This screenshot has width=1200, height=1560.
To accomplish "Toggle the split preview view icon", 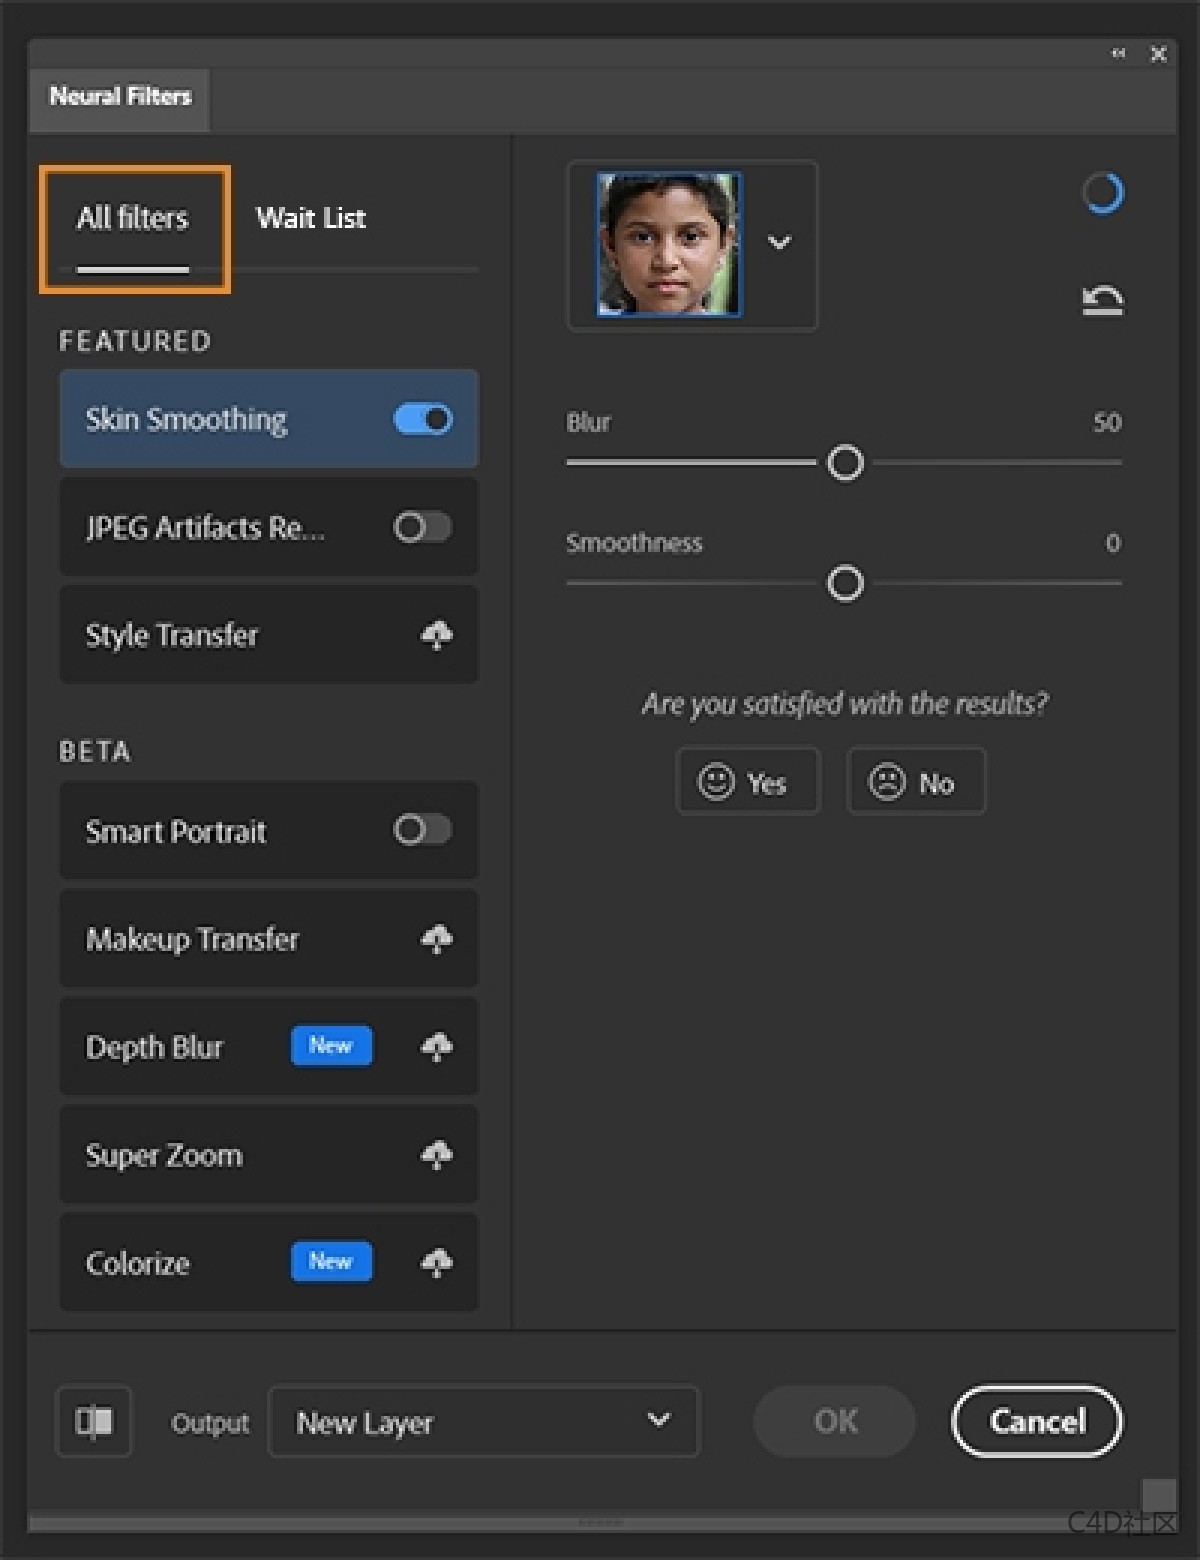I will click(x=93, y=1421).
